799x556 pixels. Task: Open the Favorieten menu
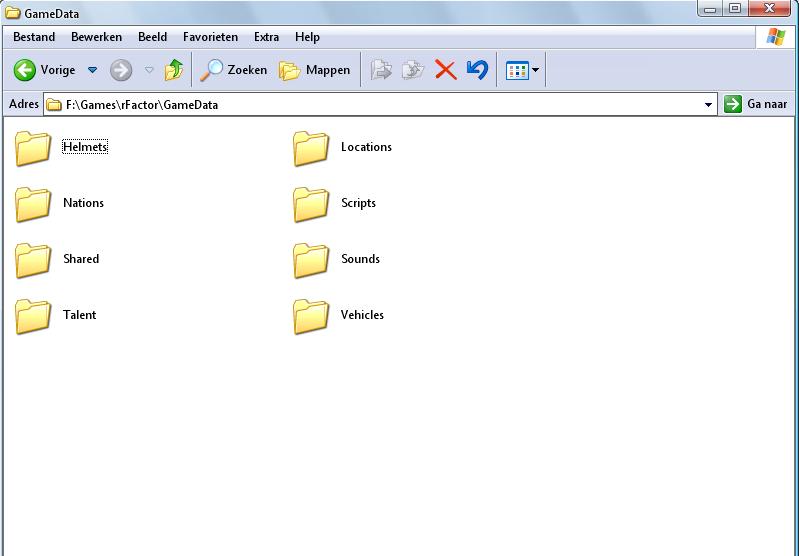210,37
